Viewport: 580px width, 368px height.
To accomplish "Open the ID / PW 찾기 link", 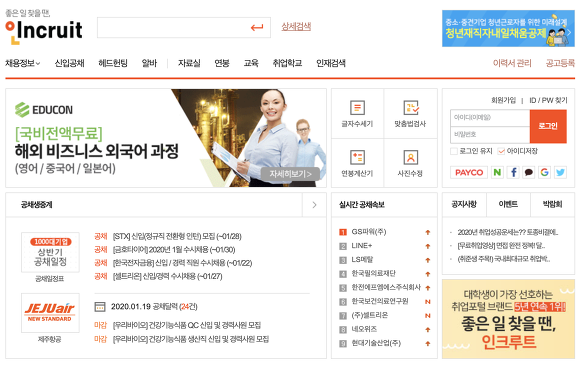I will click(548, 100).
